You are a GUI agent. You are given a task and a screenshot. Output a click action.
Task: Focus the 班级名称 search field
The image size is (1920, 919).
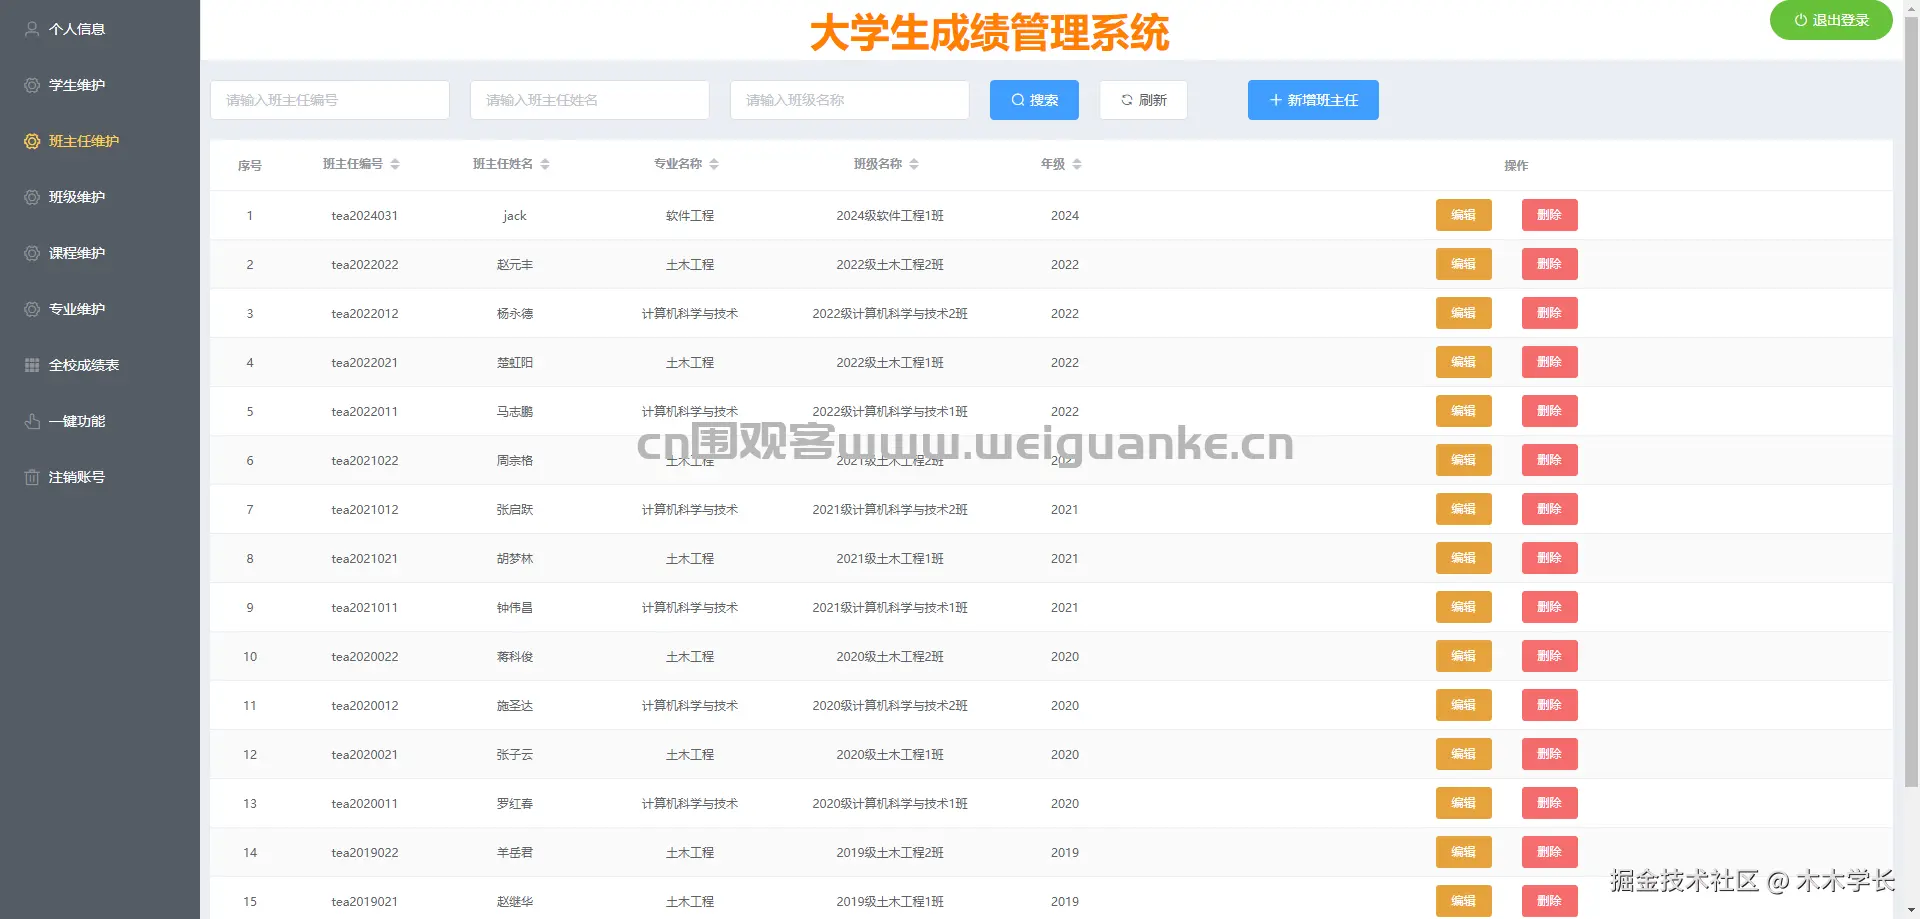click(850, 100)
